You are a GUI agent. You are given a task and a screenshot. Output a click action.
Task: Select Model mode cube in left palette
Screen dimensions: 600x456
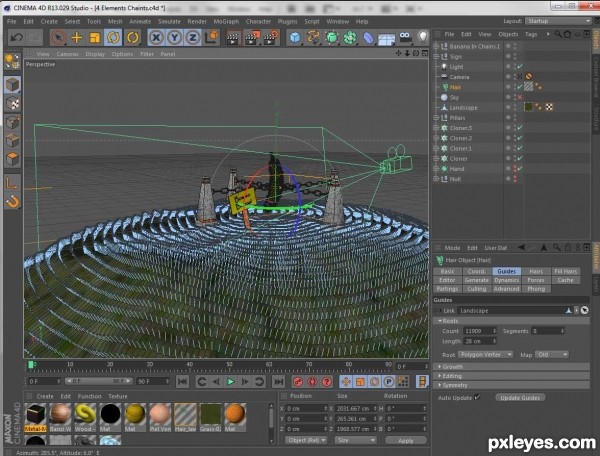click(12, 85)
